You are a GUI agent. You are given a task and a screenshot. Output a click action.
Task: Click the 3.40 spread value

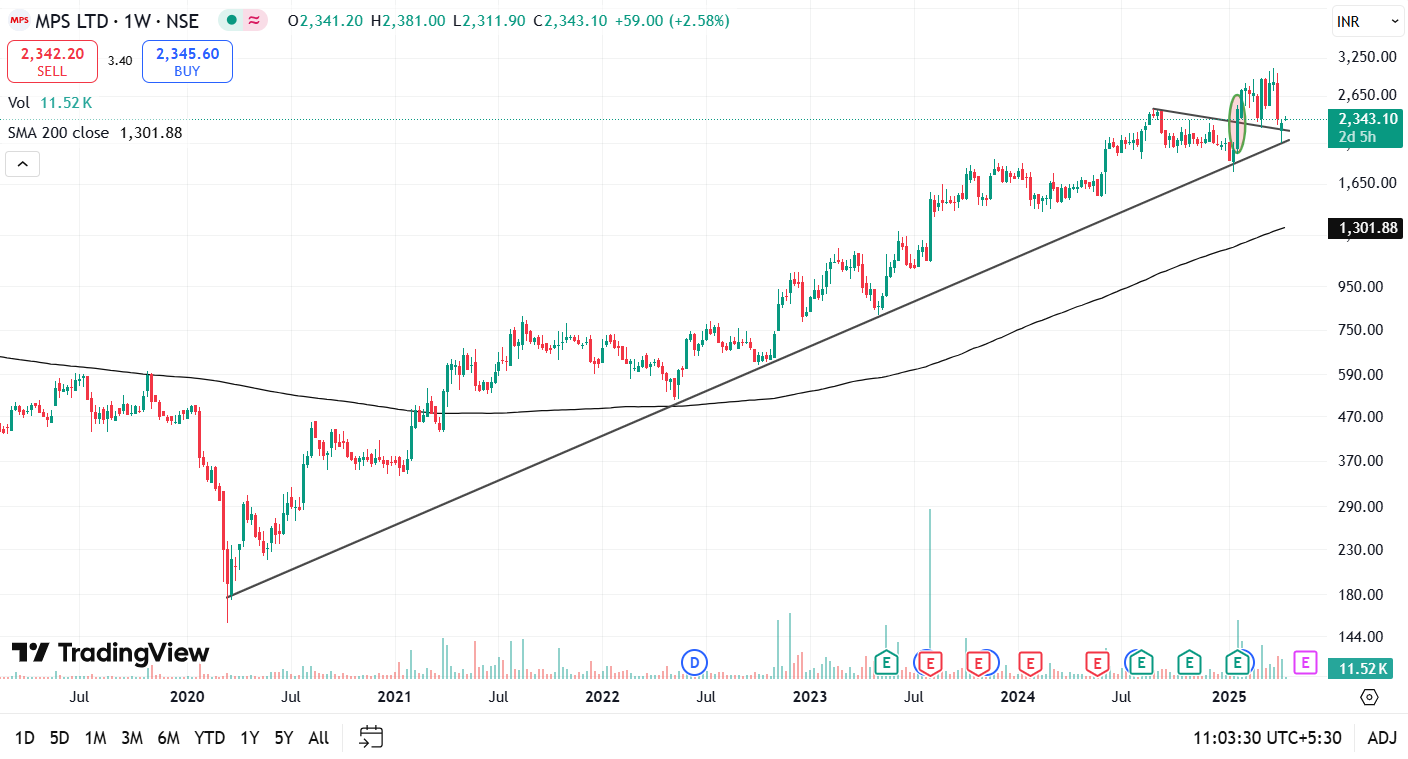click(120, 61)
